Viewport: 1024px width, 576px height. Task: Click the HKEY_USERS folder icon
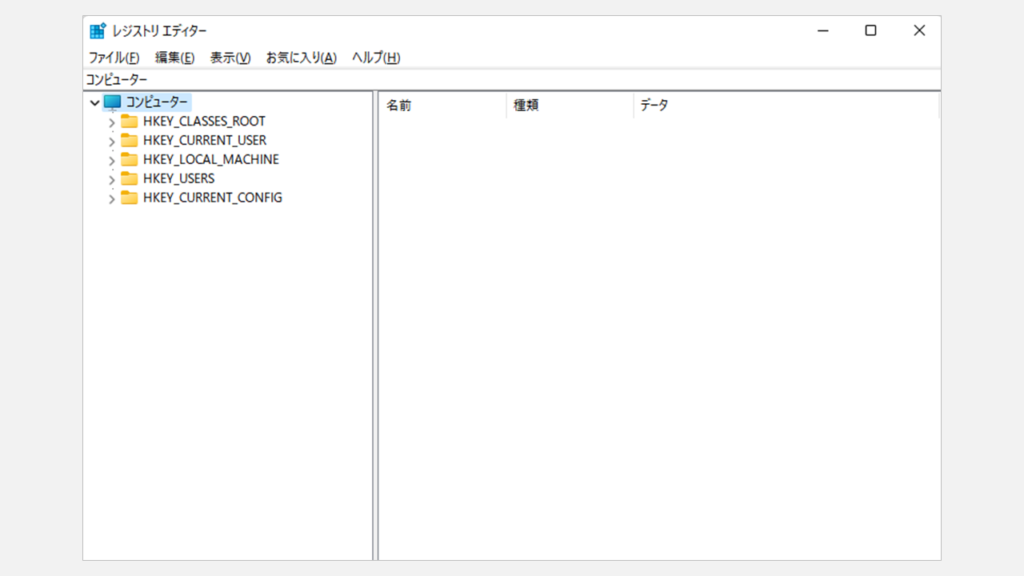129,178
